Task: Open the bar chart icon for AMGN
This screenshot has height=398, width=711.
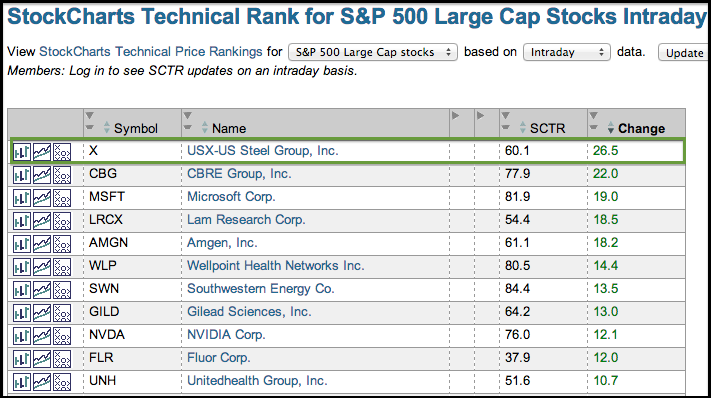Action: click(22, 244)
